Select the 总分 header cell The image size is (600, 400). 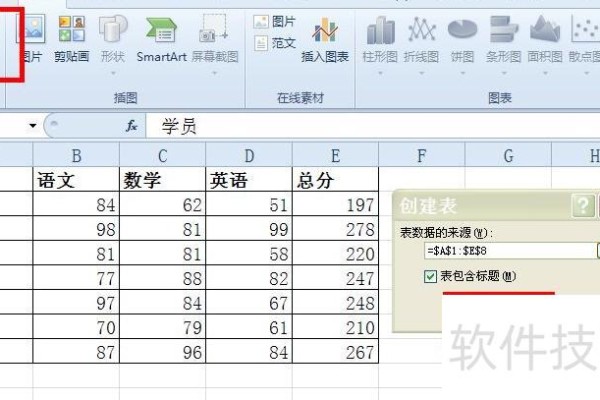click(336, 180)
